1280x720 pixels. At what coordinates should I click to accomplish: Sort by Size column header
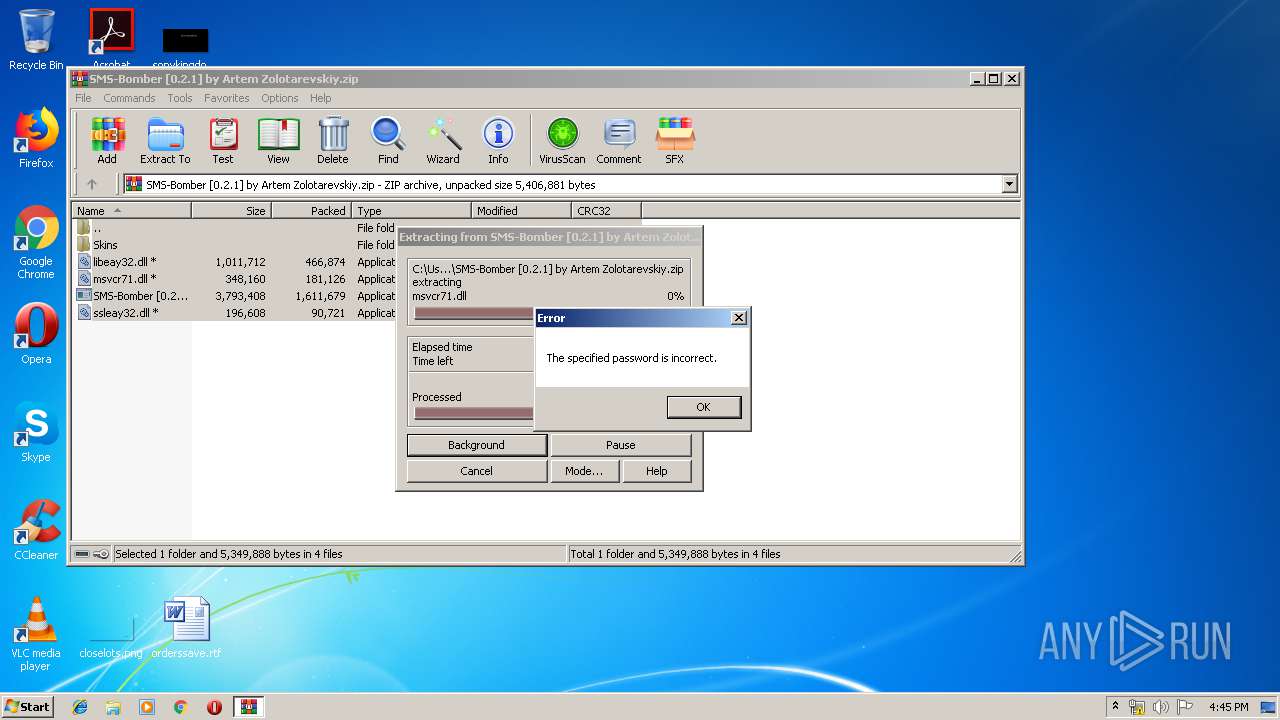(x=231, y=211)
